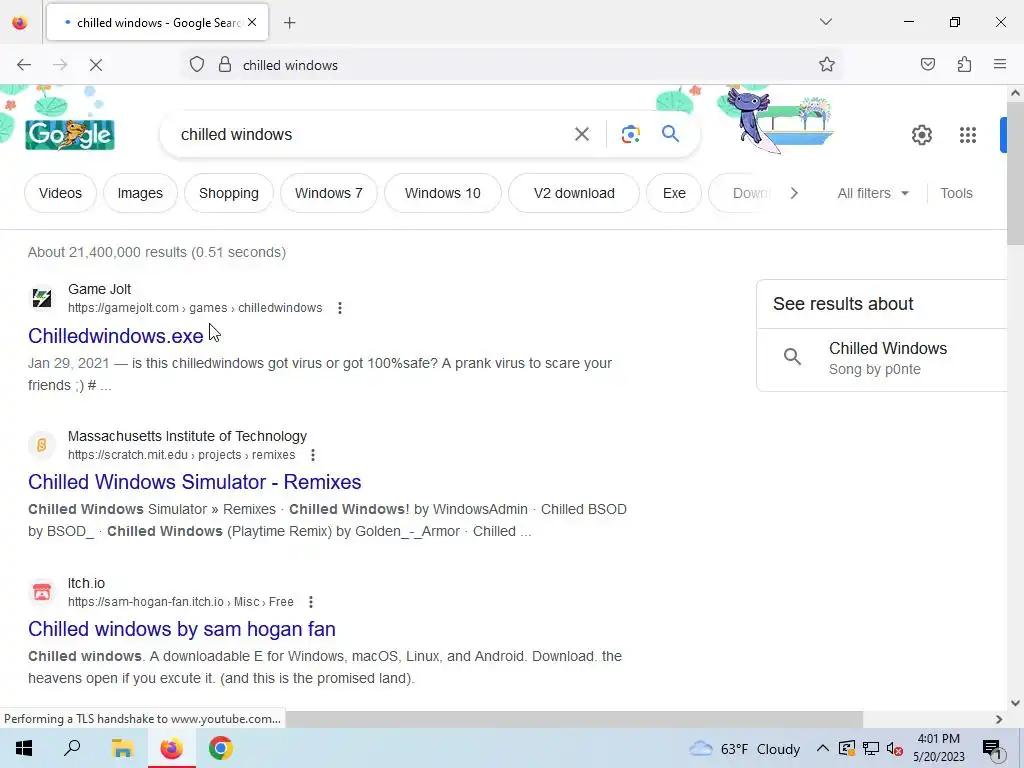
Task: Open Chilled windows by sam hogan fan
Action: click(182, 629)
